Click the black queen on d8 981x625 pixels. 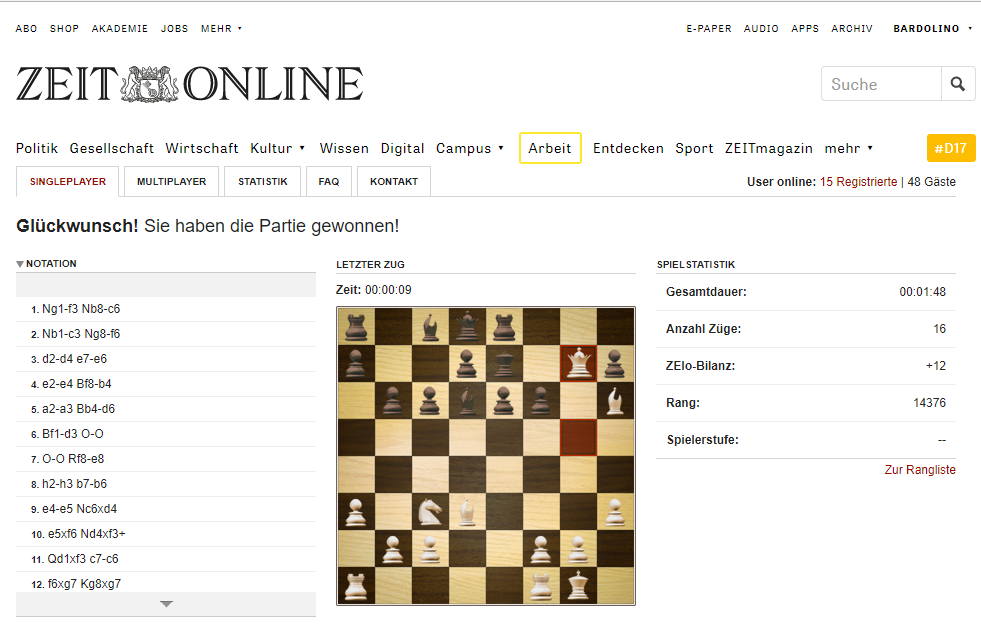pyautogui.click(x=468, y=326)
